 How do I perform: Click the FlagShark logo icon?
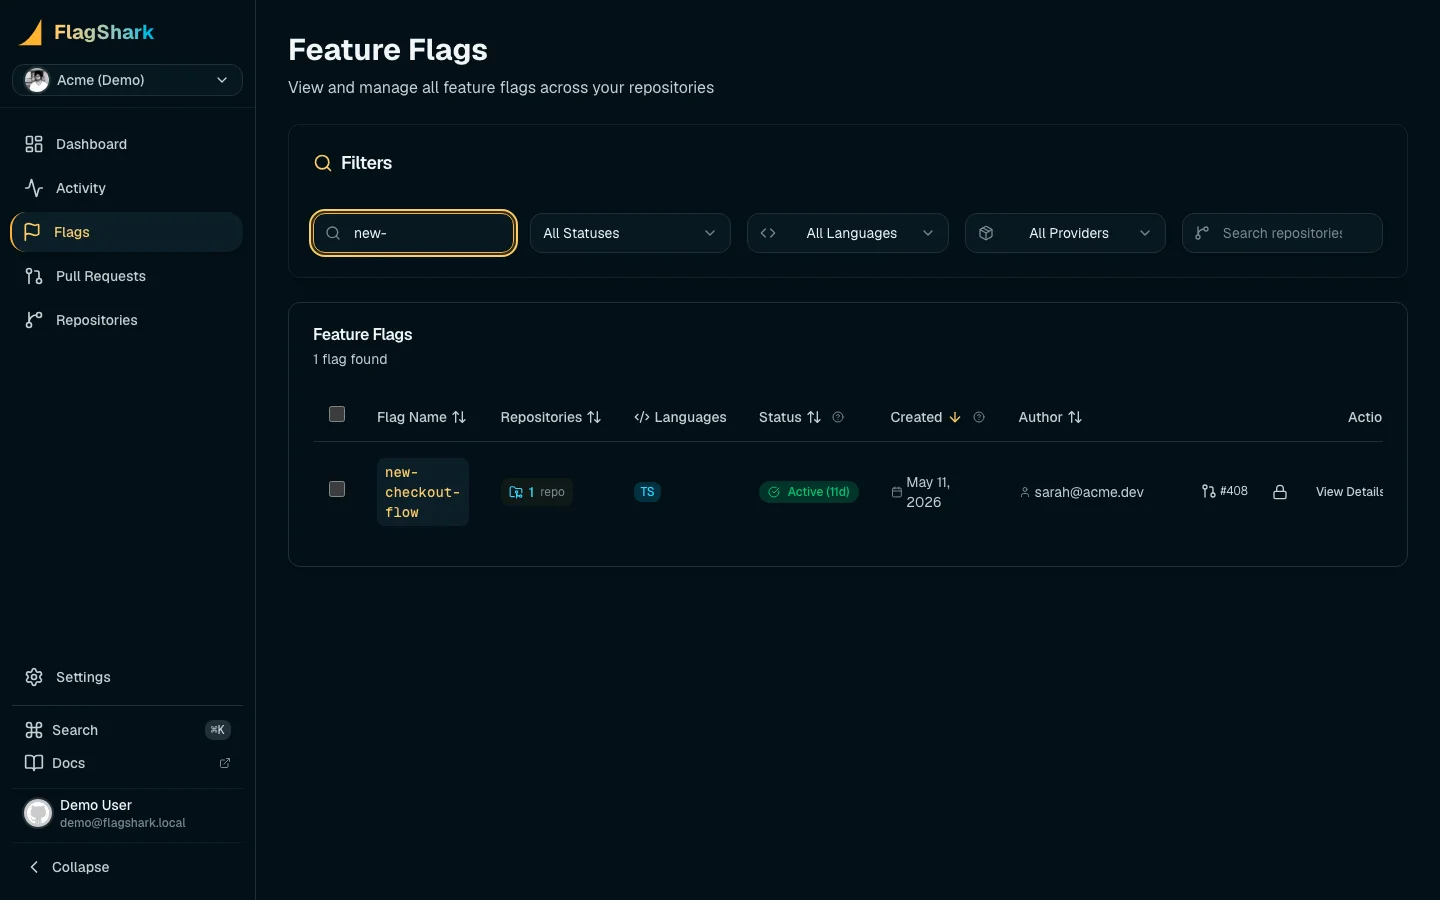click(31, 32)
